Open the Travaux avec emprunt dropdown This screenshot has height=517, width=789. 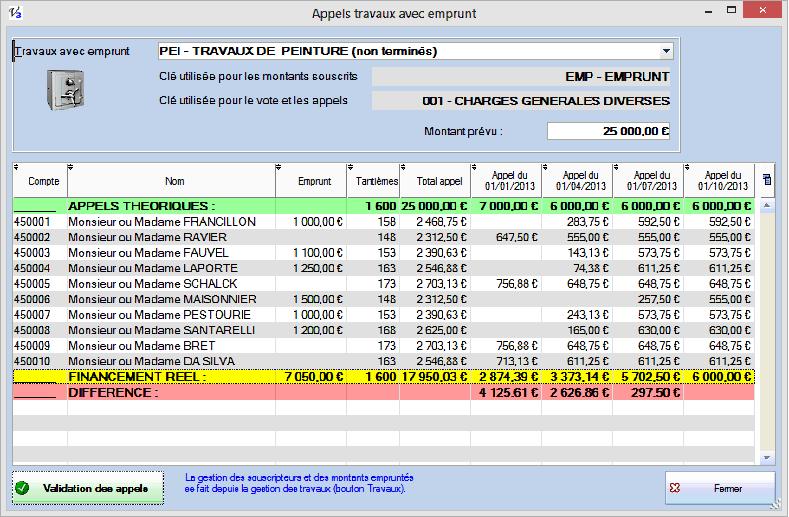(666, 51)
